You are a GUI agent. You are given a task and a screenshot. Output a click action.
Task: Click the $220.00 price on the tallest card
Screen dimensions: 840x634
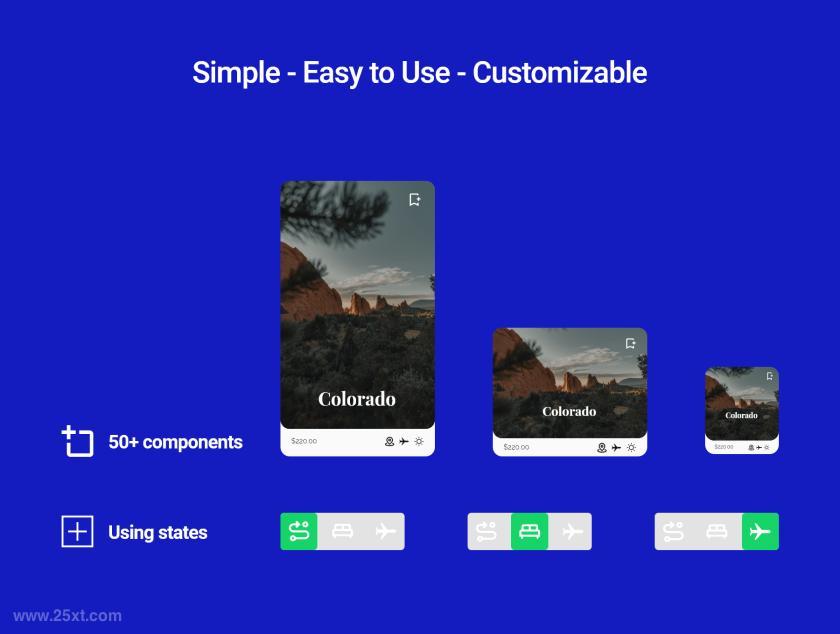tap(304, 441)
